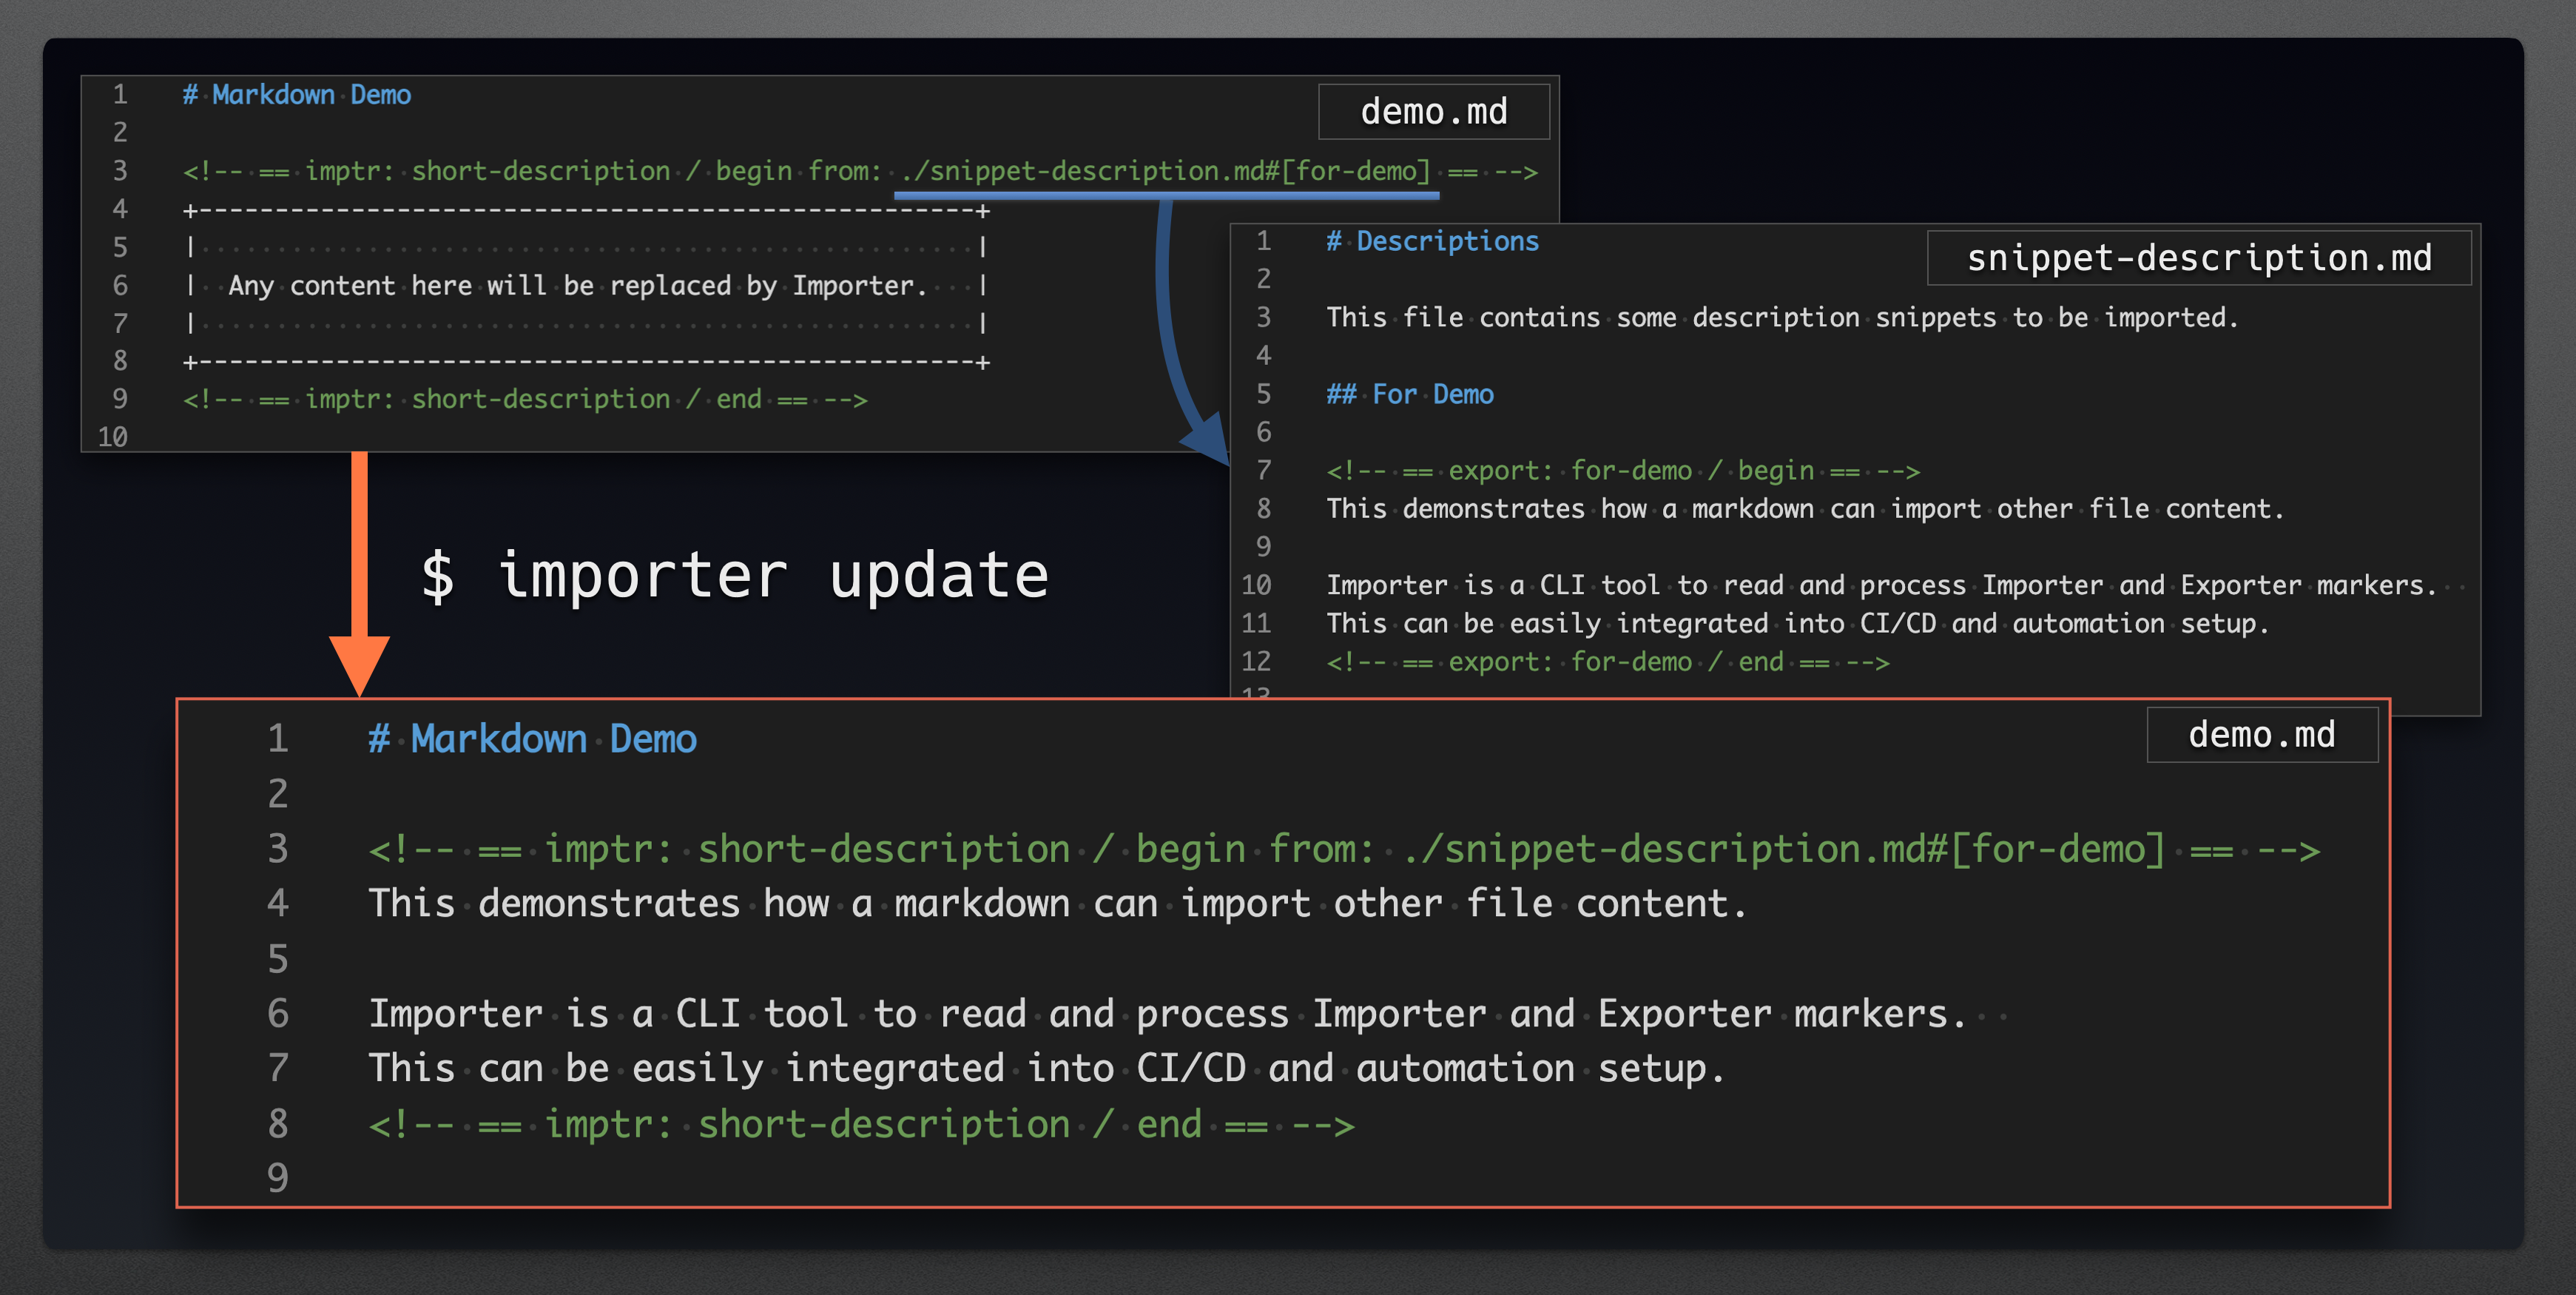Click 'Any content here will be replaced by Importer.' line

point(578,286)
